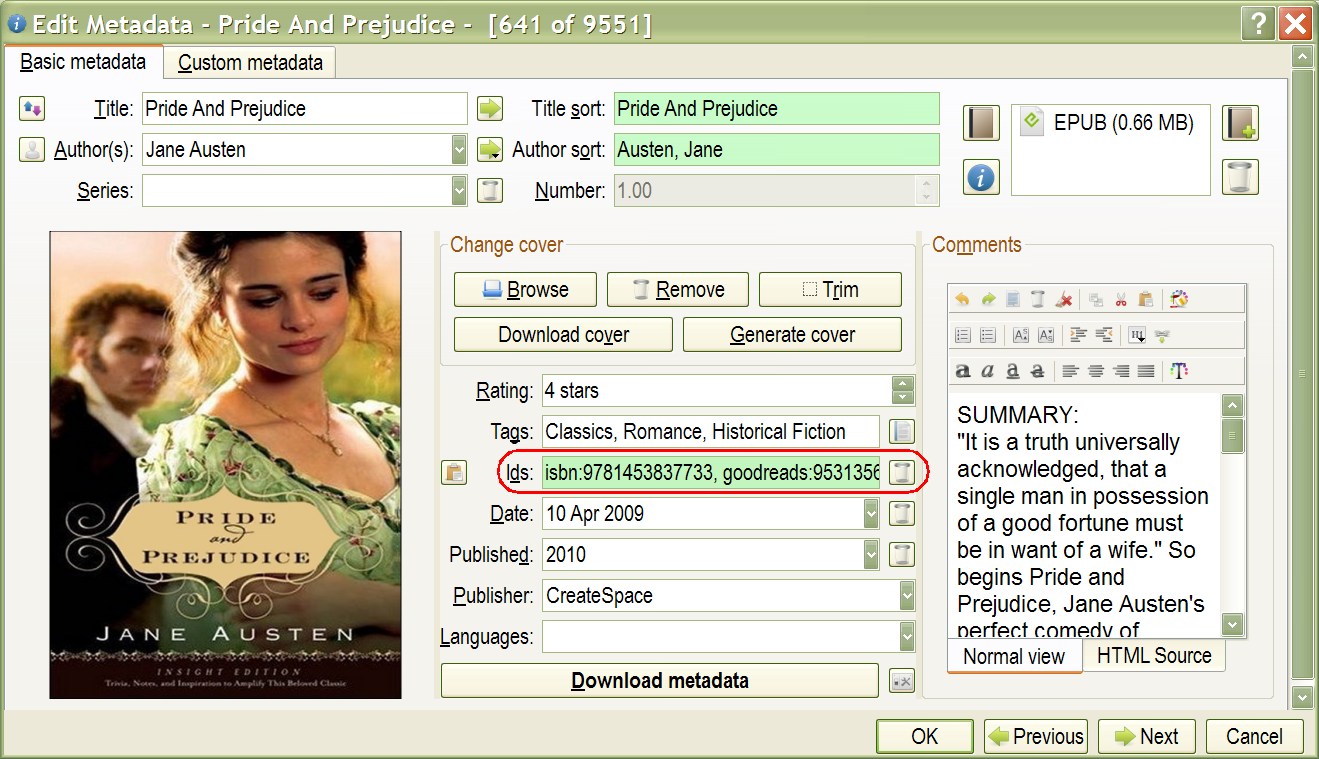This screenshot has height=759, width=1319.
Task: Set metadata from book format (info icon)
Action: click(x=982, y=177)
